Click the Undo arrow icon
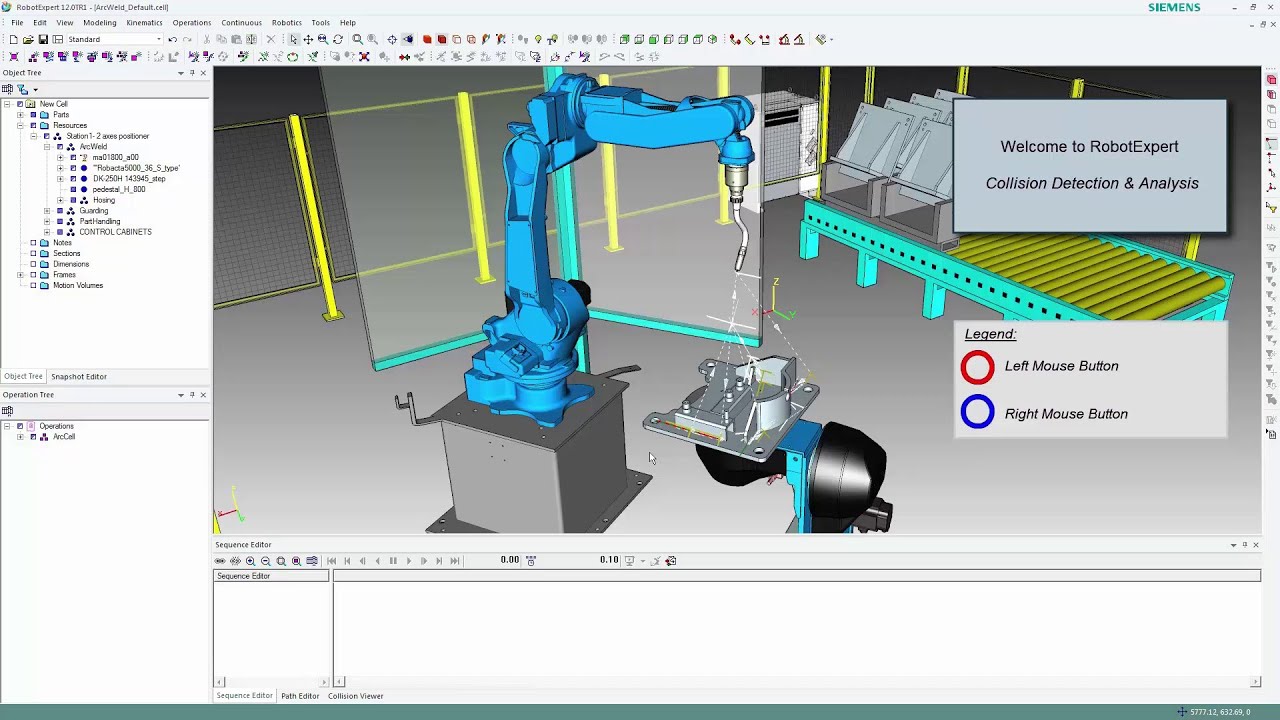Viewport: 1280px width, 720px height. tap(172, 39)
